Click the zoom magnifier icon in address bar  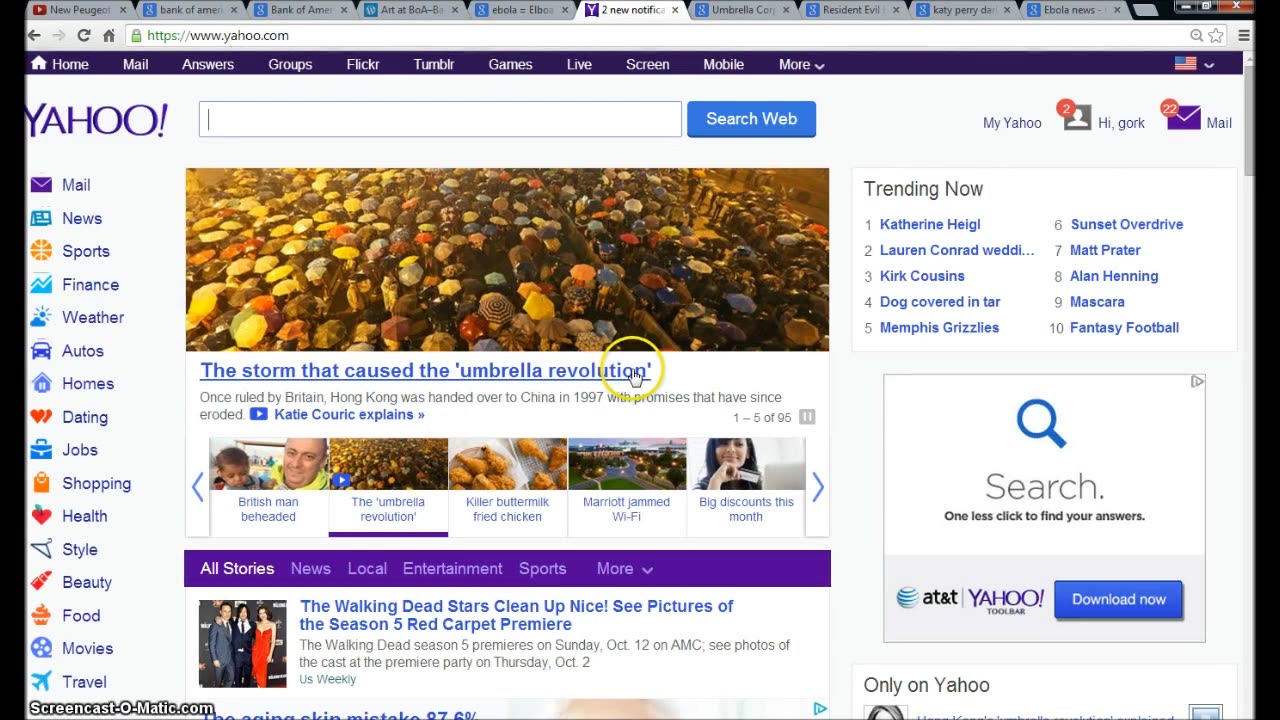click(x=1196, y=35)
